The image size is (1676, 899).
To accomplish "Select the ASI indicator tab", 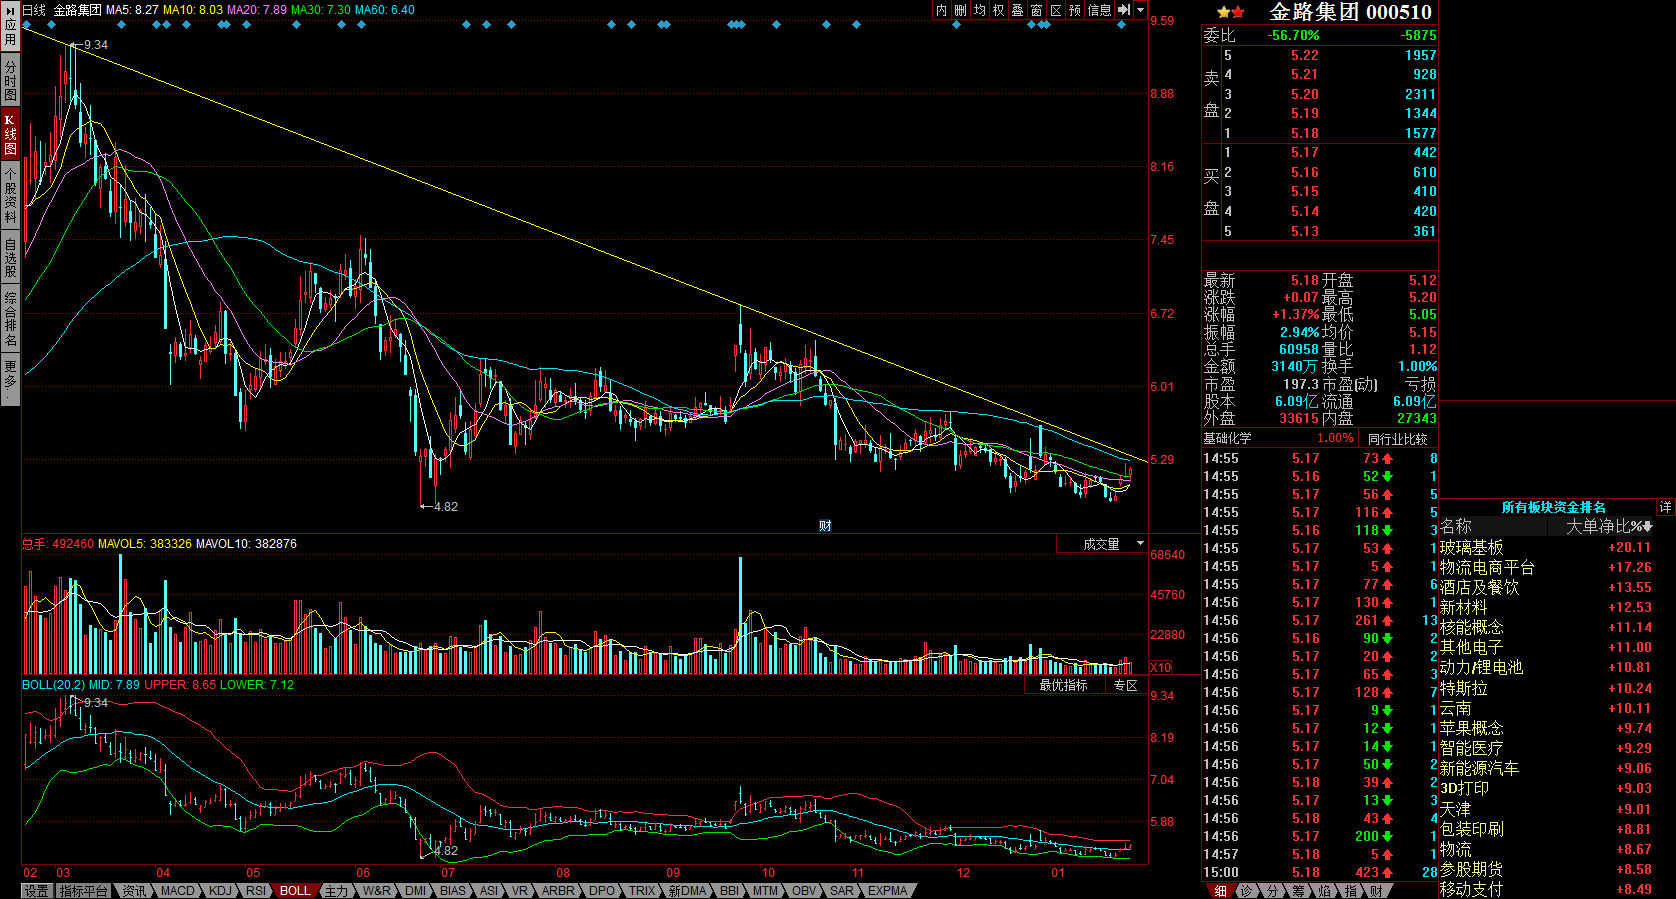I will [x=489, y=891].
